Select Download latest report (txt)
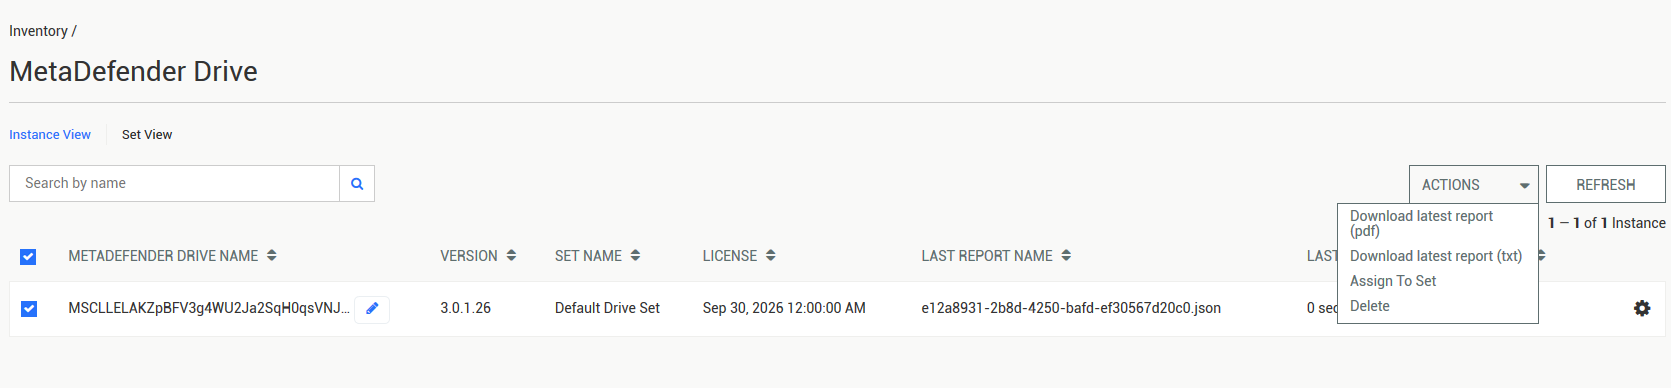1671x388 pixels. [1436, 256]
